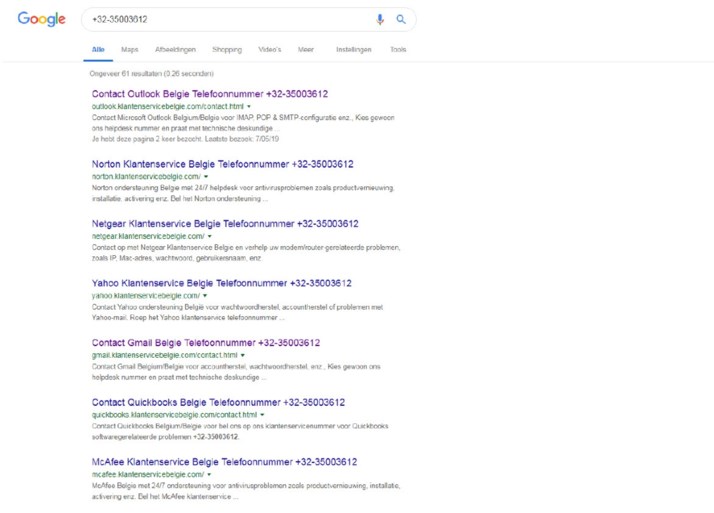714x513 pixels.
Task: Expand dropdown arrow beside outlook.klantenservicebelgie.com URL
Action: [x=249, y=107]
